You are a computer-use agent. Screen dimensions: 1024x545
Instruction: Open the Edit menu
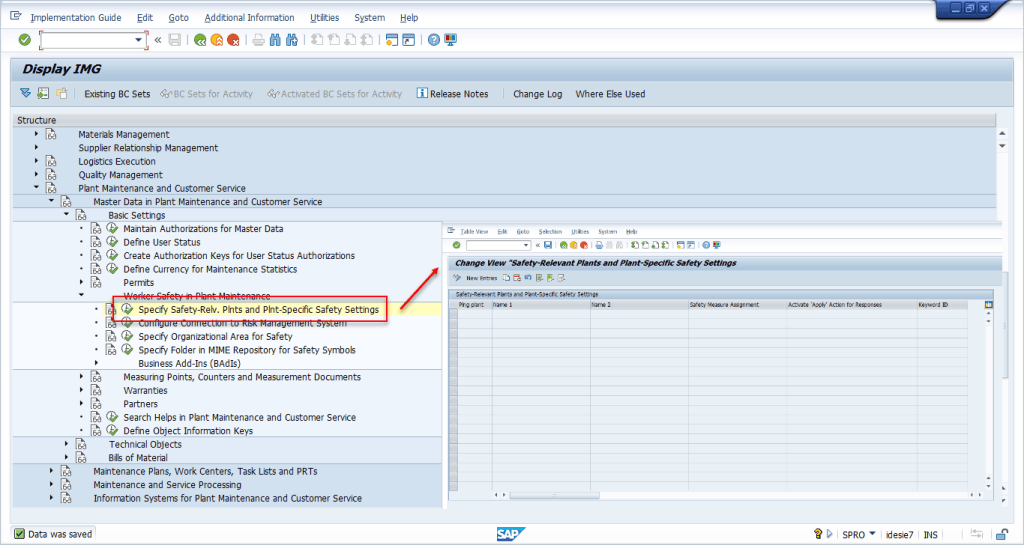[x=145, y=18]
